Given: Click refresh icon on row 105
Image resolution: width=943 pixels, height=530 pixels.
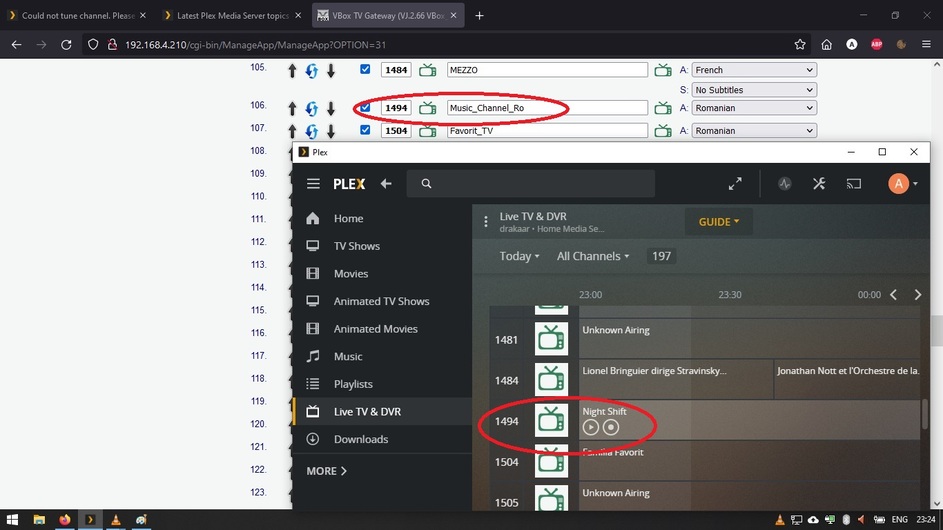Looking at the screenshot, I should (312, 70).
